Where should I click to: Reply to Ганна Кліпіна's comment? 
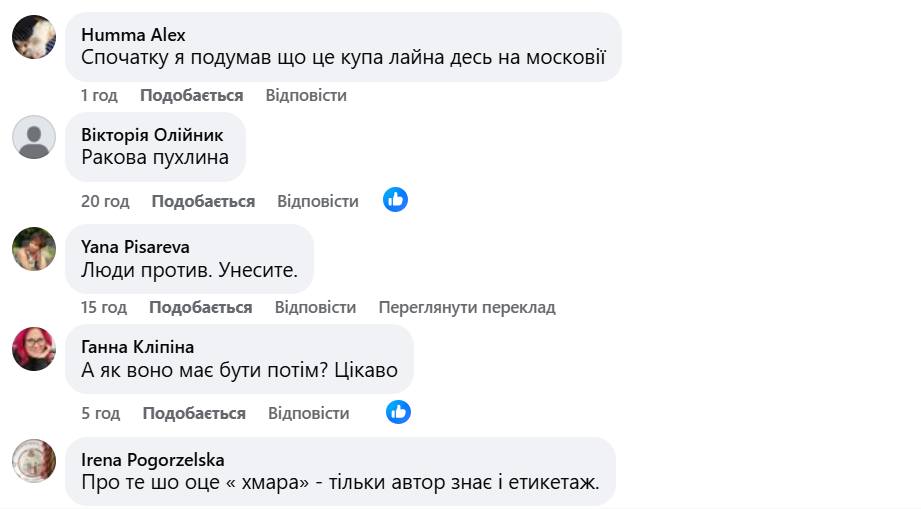coord(308,413)
